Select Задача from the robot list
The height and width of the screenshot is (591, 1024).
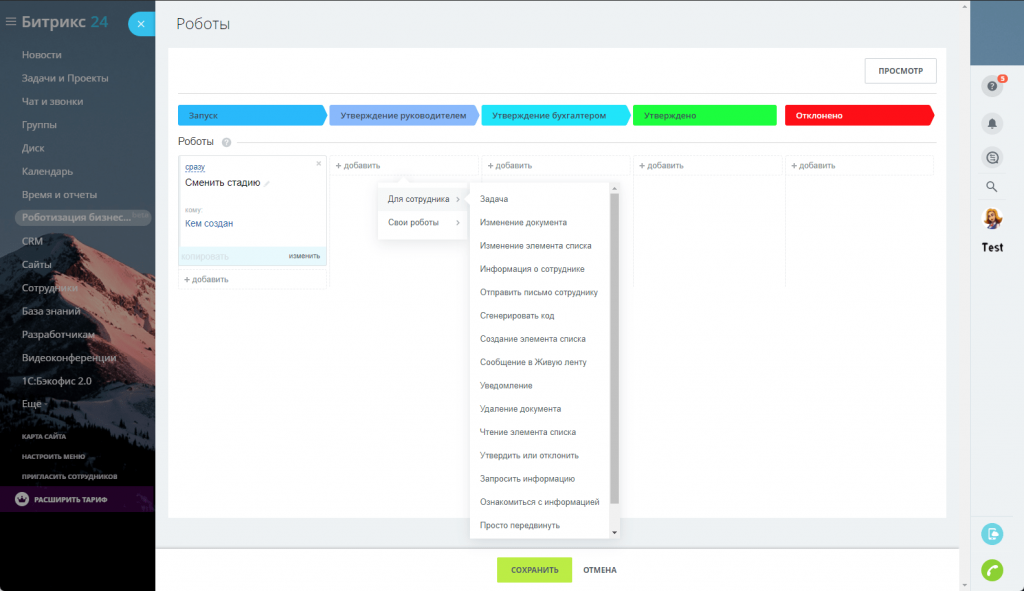(x=494, y=199)
